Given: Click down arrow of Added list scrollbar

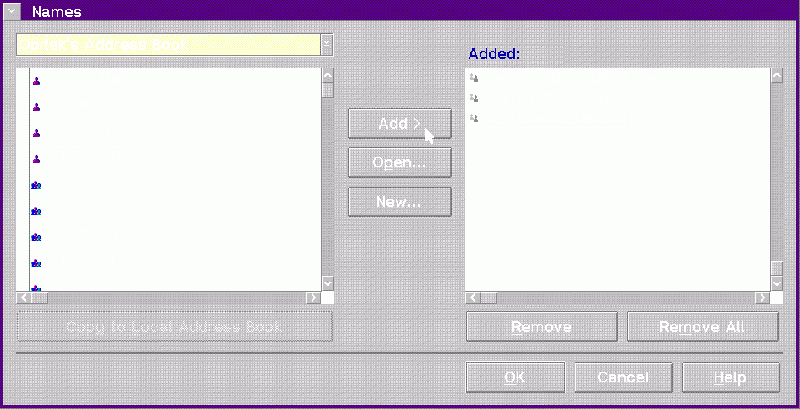Looking at the screenshot, I should point(777,284).
